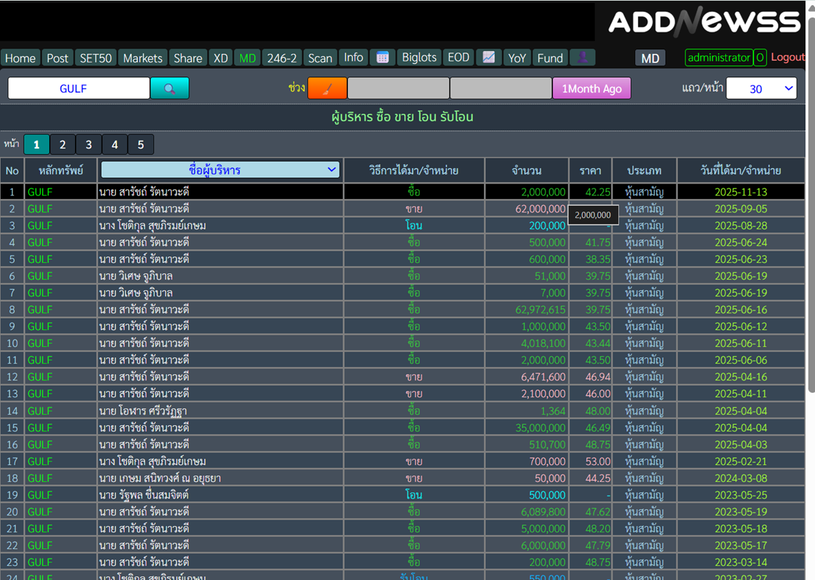Open the Biglots menu item

point(419,58)
